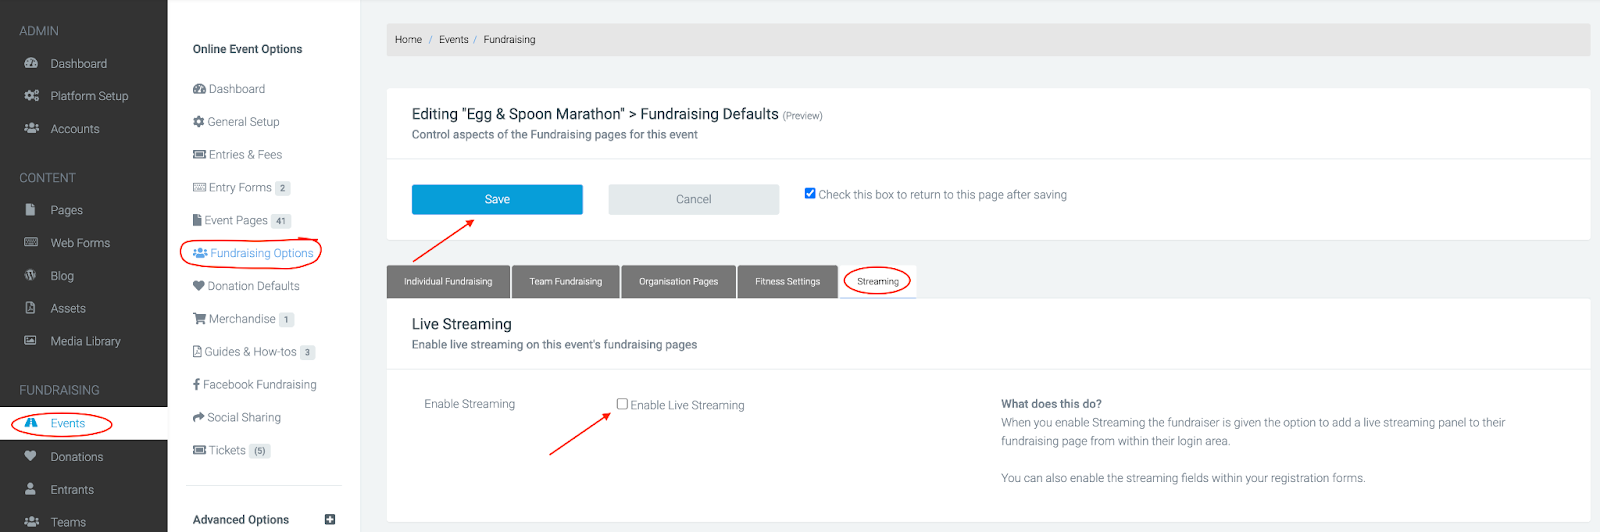Screen dimensions: 1600x532
Task: Click the Enable Streaming field label
Action: [469, 404]
